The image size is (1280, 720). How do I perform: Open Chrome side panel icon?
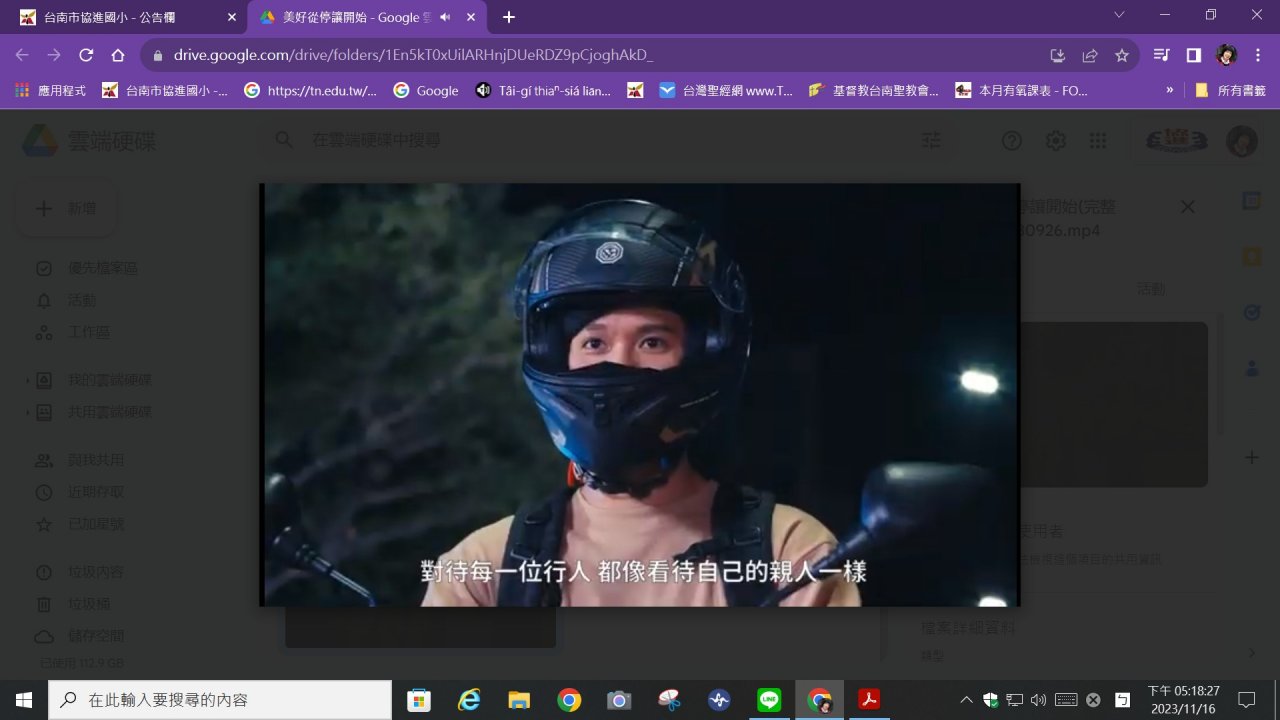pyautogui.click(x=1193, y=55)
